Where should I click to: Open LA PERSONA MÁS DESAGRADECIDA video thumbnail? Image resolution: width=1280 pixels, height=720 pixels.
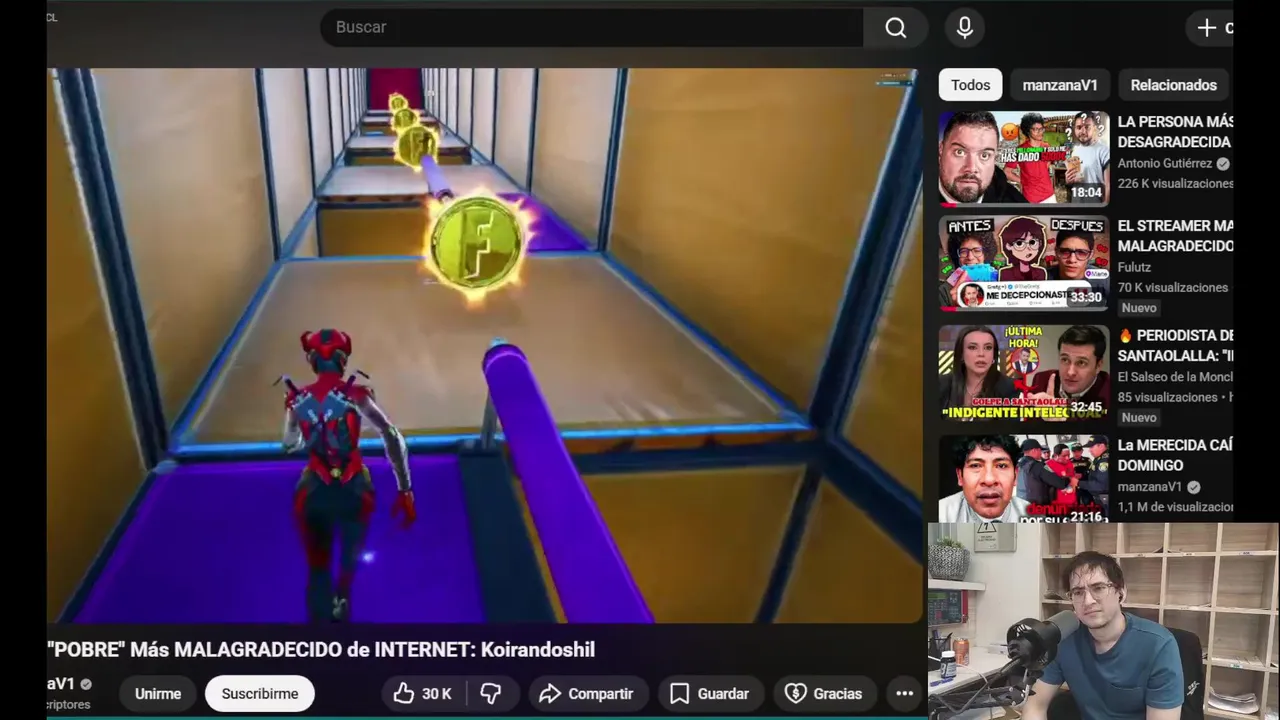click(x=1024, y=158)
